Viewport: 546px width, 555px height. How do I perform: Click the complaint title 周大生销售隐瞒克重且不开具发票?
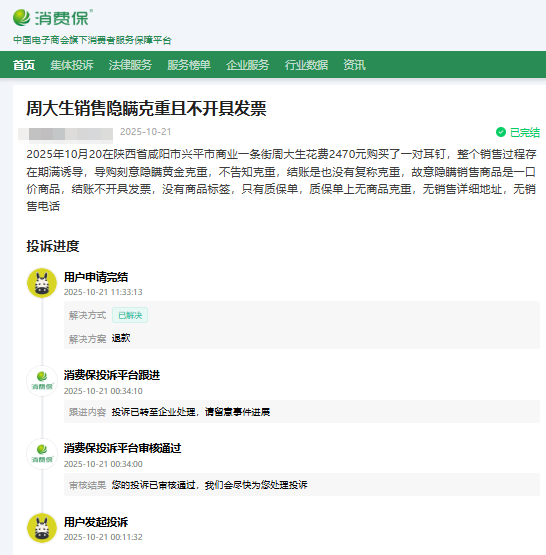click(x=146, y=108)
